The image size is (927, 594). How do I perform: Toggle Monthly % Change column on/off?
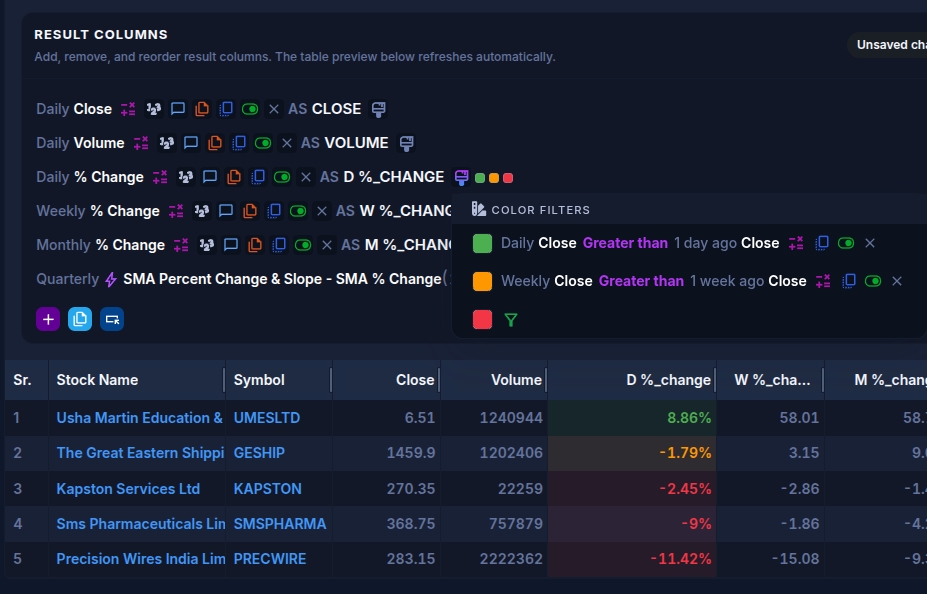(303, 245)
